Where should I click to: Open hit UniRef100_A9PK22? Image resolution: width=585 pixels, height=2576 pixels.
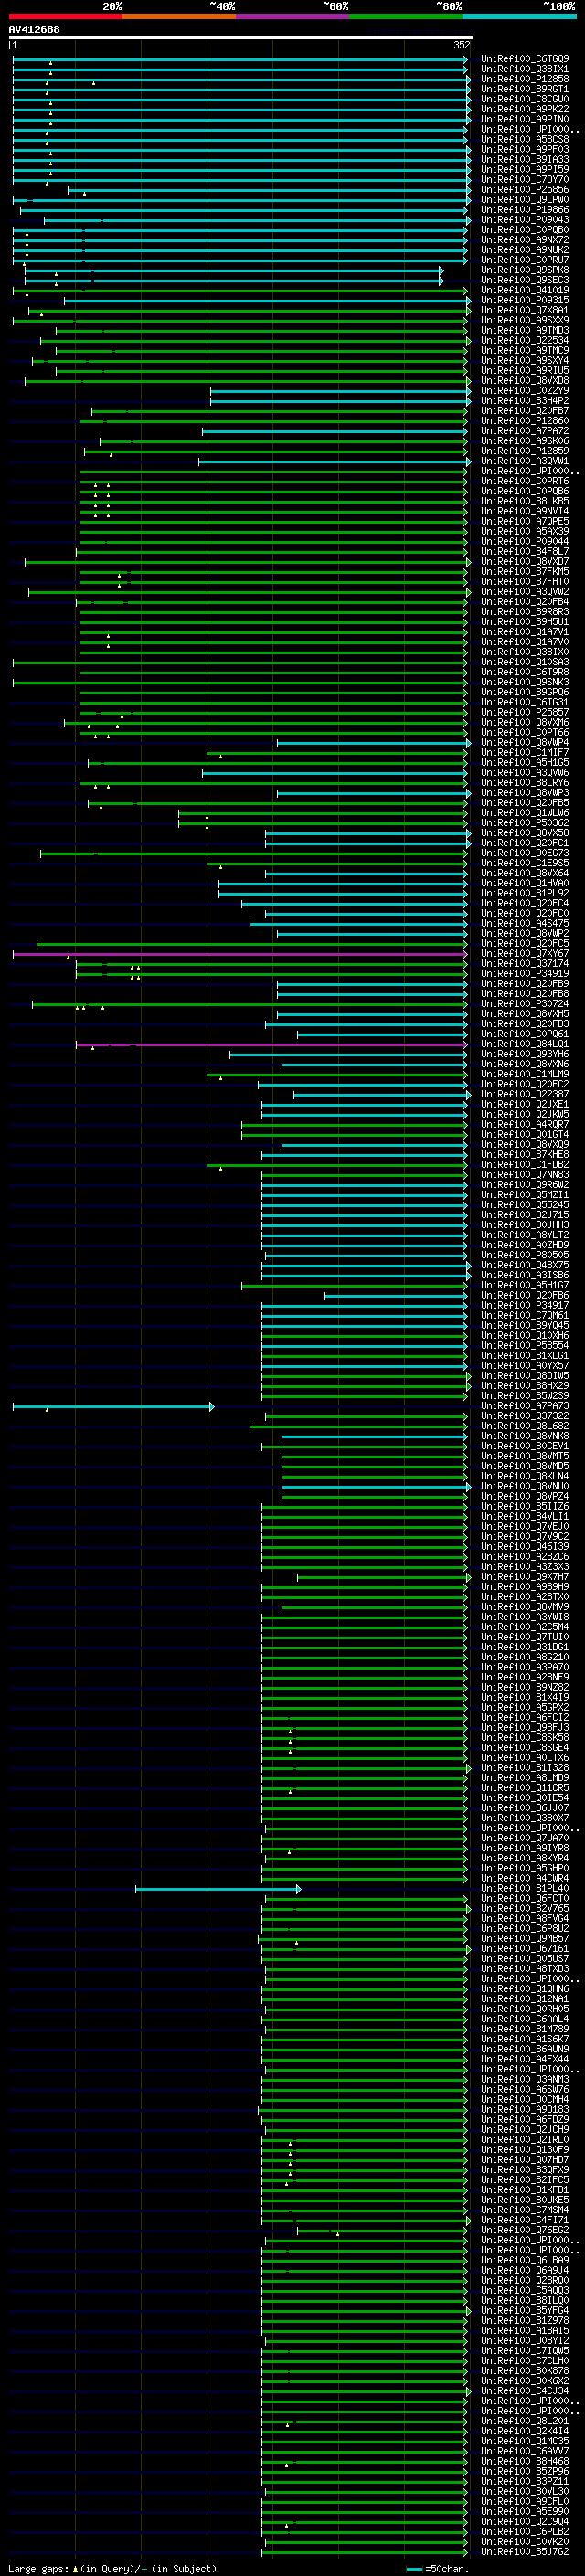(525, 109)
